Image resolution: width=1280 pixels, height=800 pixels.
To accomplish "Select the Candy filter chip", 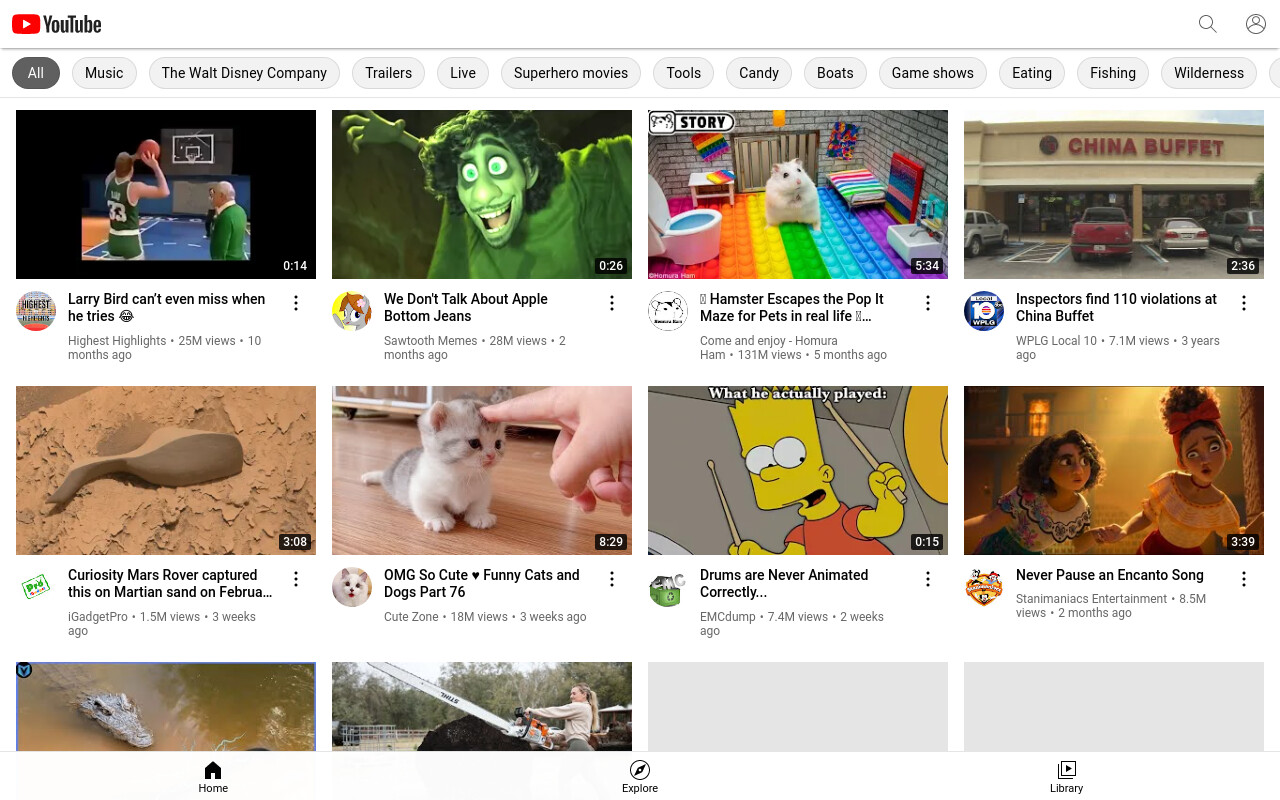I will [x=759, y=73].
